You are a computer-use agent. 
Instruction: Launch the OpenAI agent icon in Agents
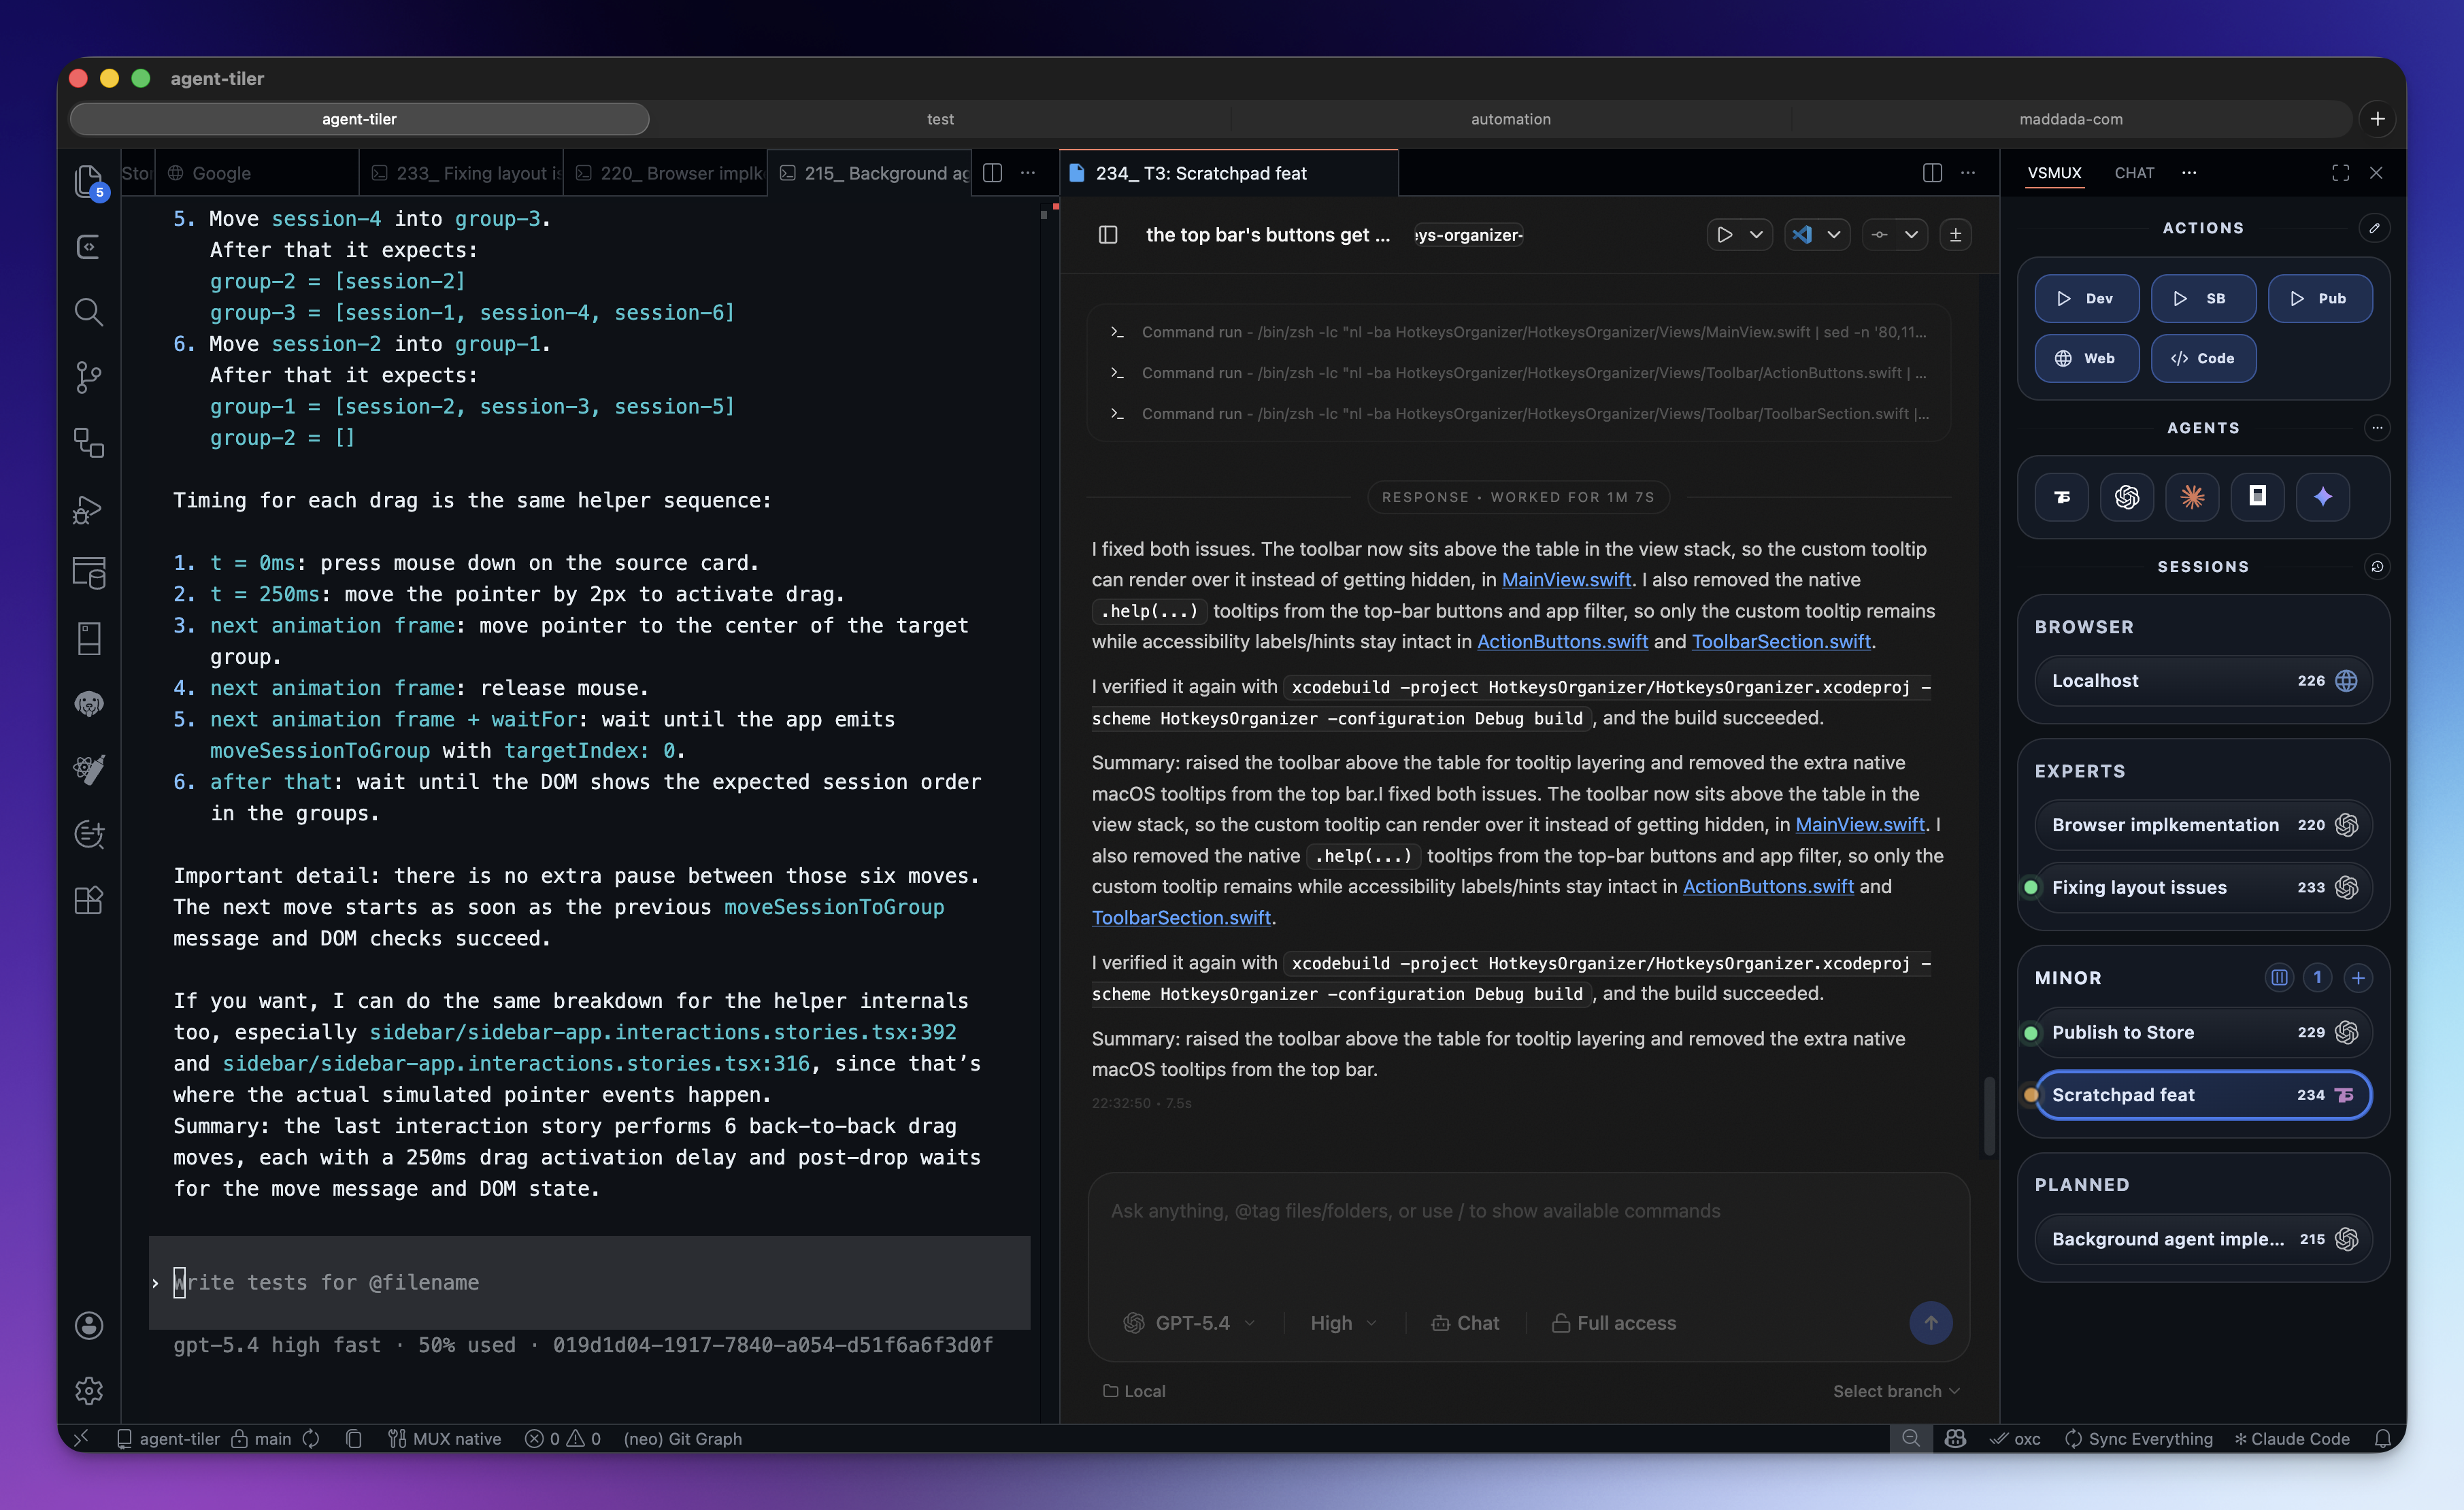[x=2127, y=497]
